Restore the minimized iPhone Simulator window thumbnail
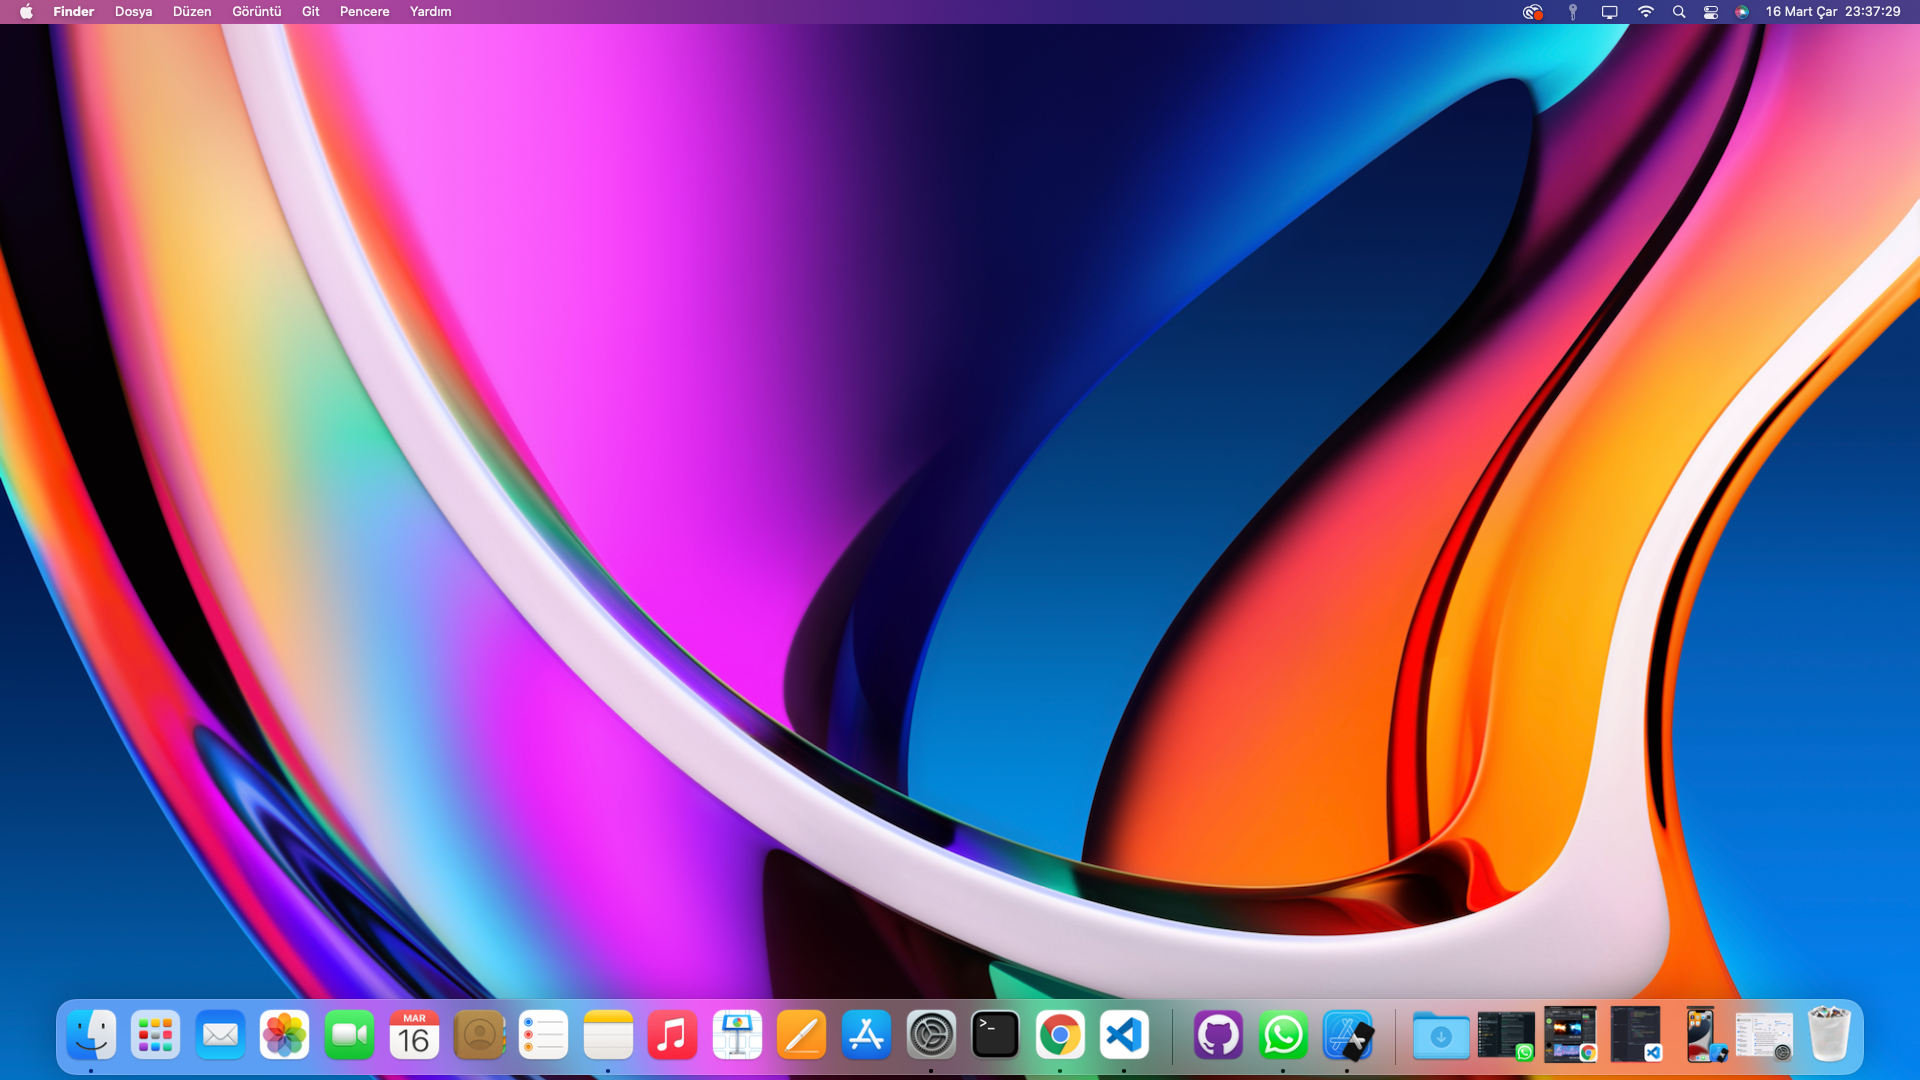This screenshot has width=1920, height=1080. click(1702, 1035)
